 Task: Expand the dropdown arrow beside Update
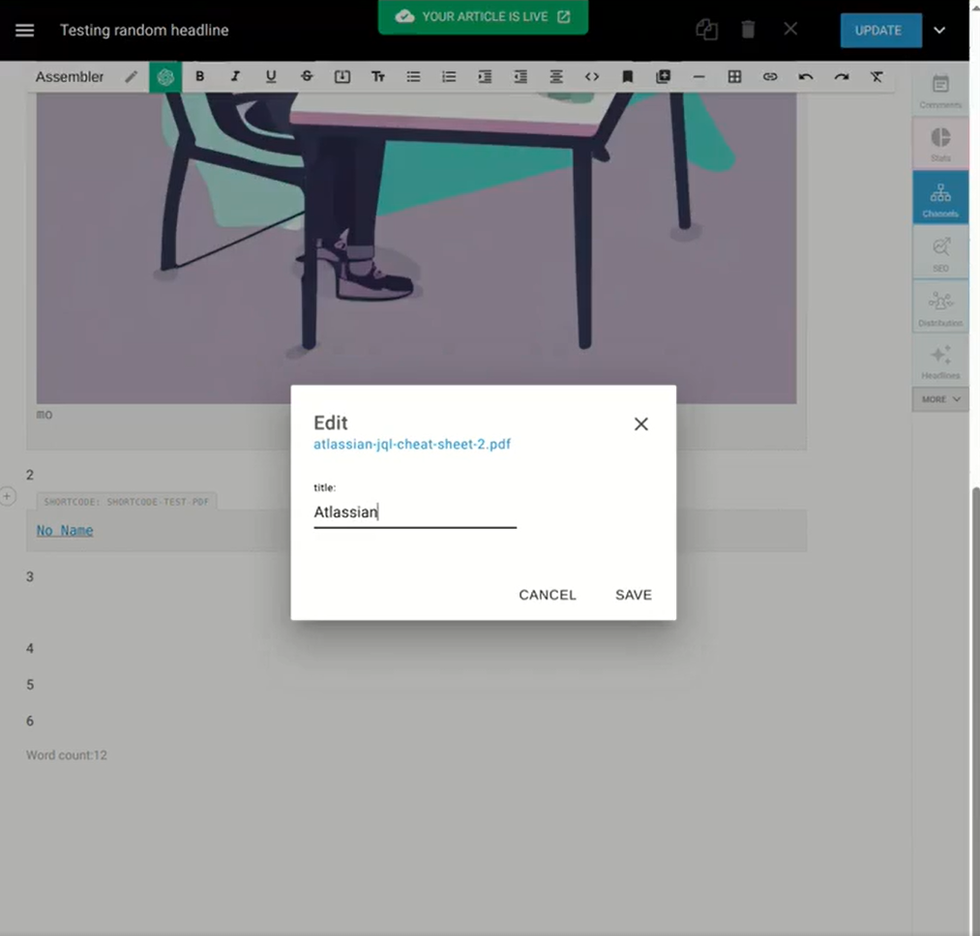click(x=939, y=30)
